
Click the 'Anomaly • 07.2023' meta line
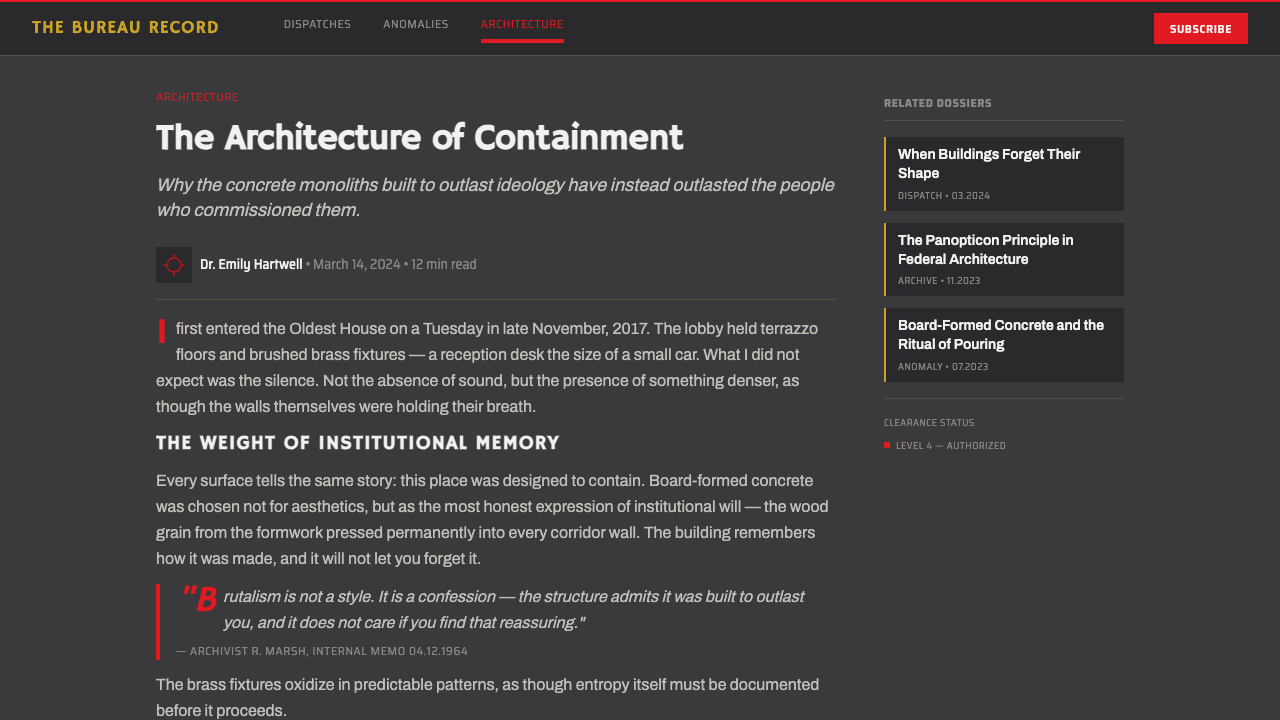click(x=943, y=367)
